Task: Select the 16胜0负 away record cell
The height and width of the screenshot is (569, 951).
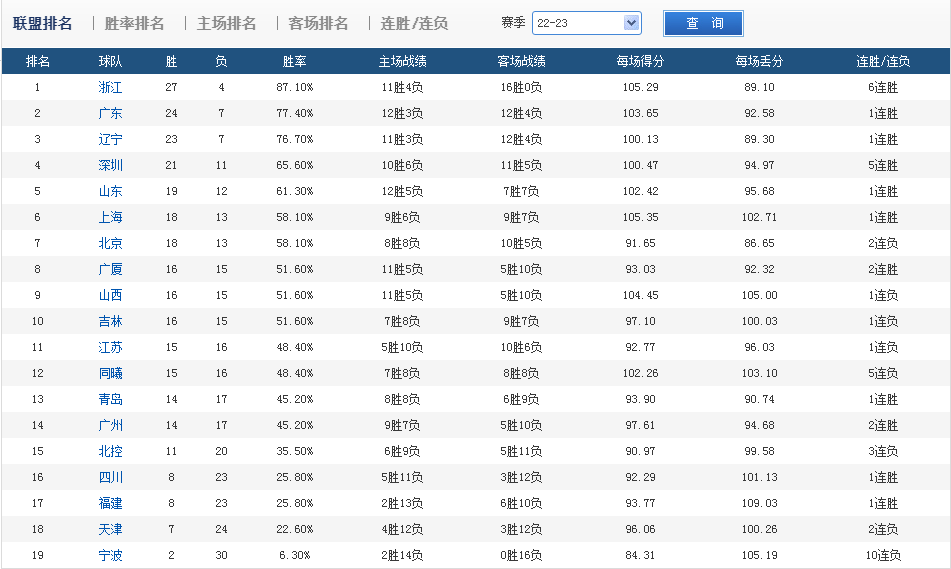Action: point(521,87)
